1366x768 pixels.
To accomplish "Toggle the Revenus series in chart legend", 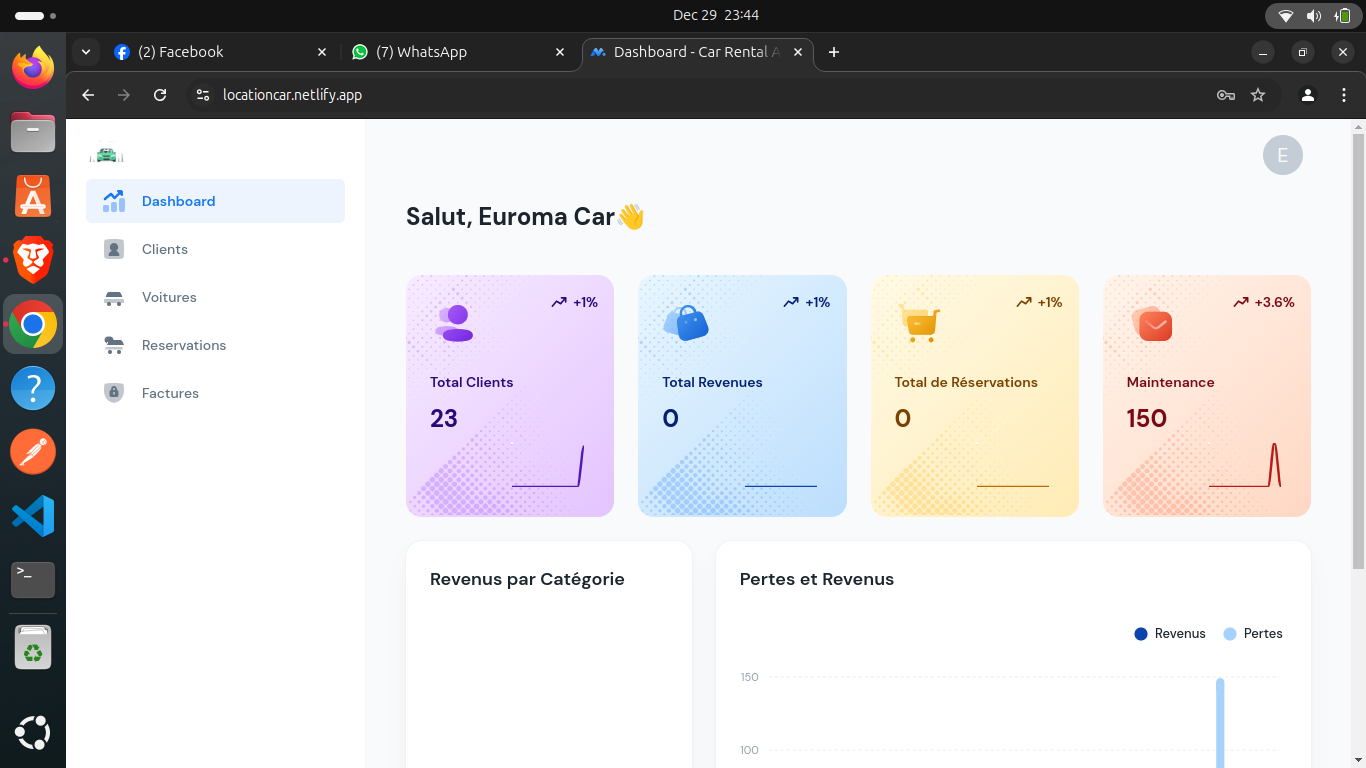I will click(x=1170, y=633).
